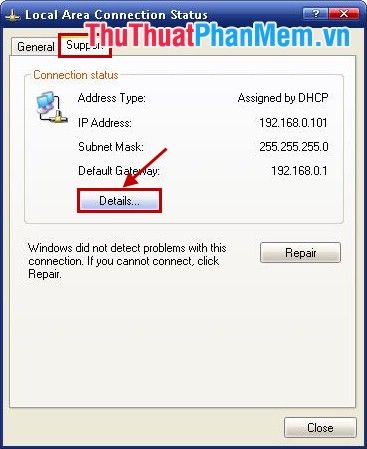Click the Assigned by DHCP value

click(x=283, y=98)
